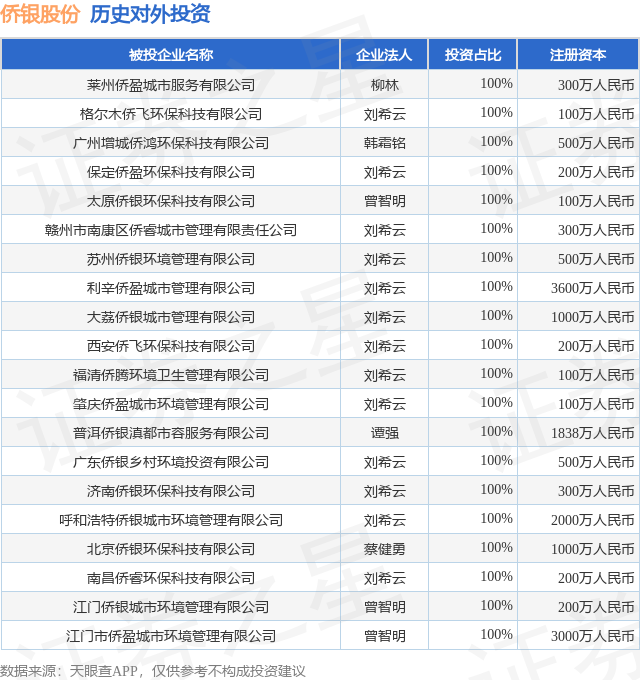
Task: Click legal person 蔡健勇
Action: (385, 549)
